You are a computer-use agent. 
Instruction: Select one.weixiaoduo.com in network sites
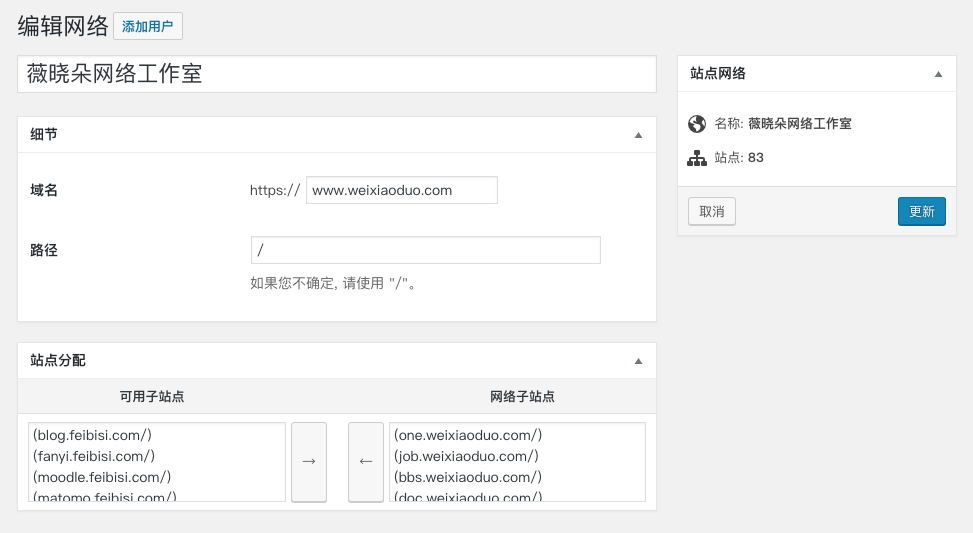pos(468,435)
